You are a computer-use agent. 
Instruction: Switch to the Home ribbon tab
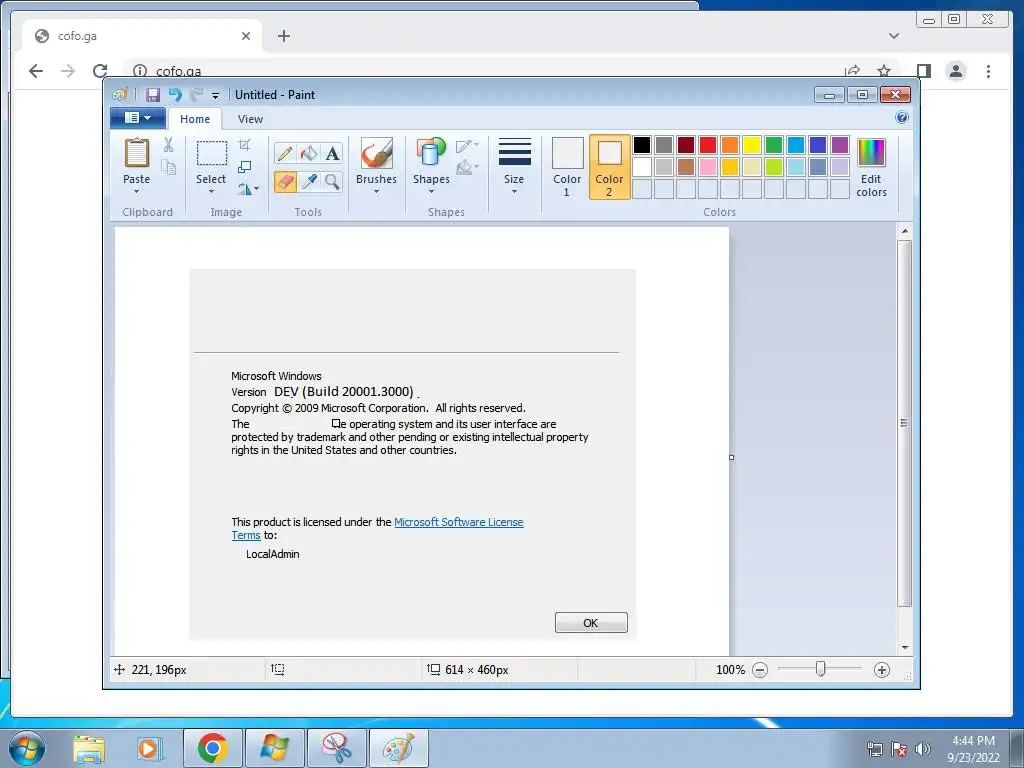195,119
